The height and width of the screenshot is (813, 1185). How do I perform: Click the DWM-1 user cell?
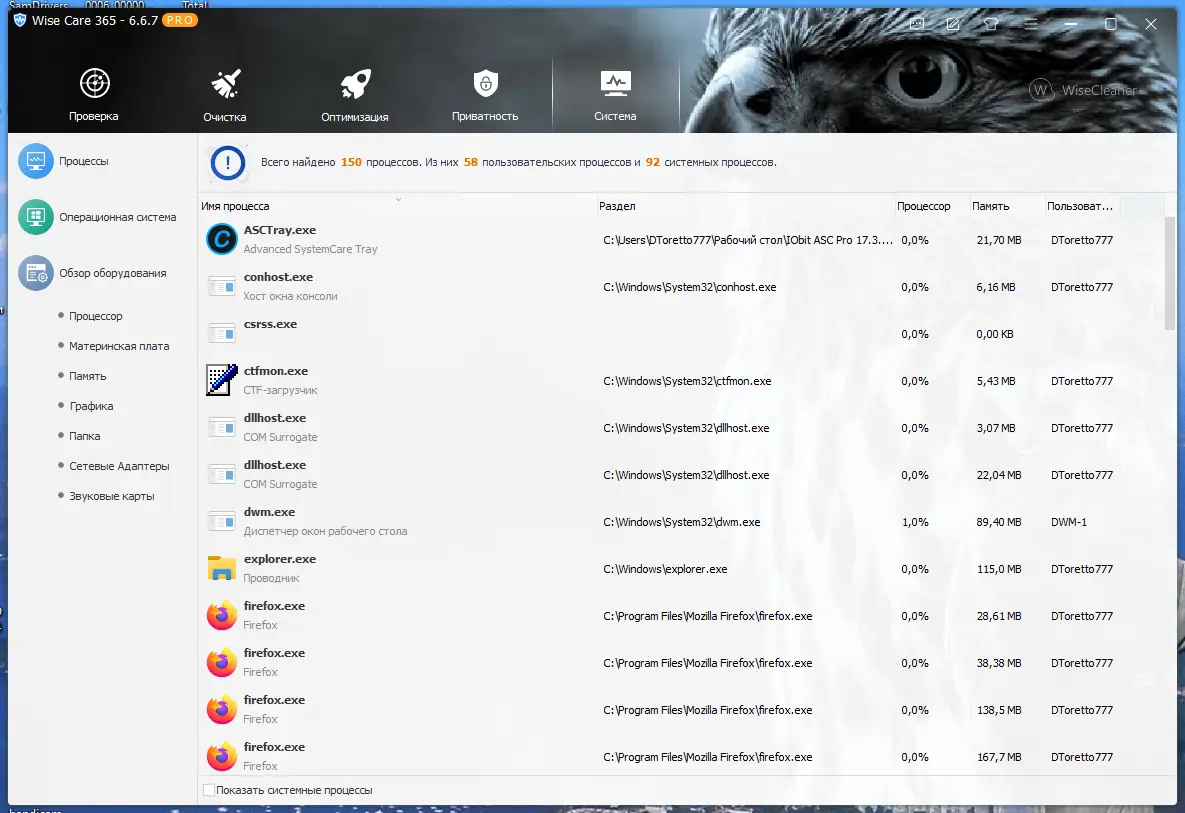click(1069, 522)
